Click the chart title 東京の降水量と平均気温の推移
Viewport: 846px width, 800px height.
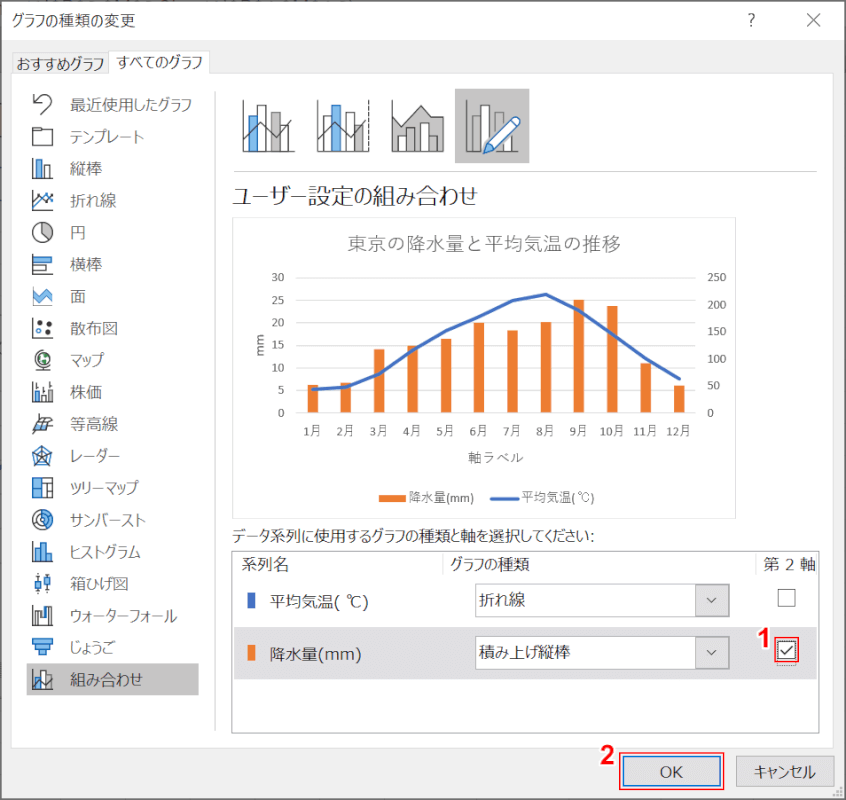coord(484,244)
